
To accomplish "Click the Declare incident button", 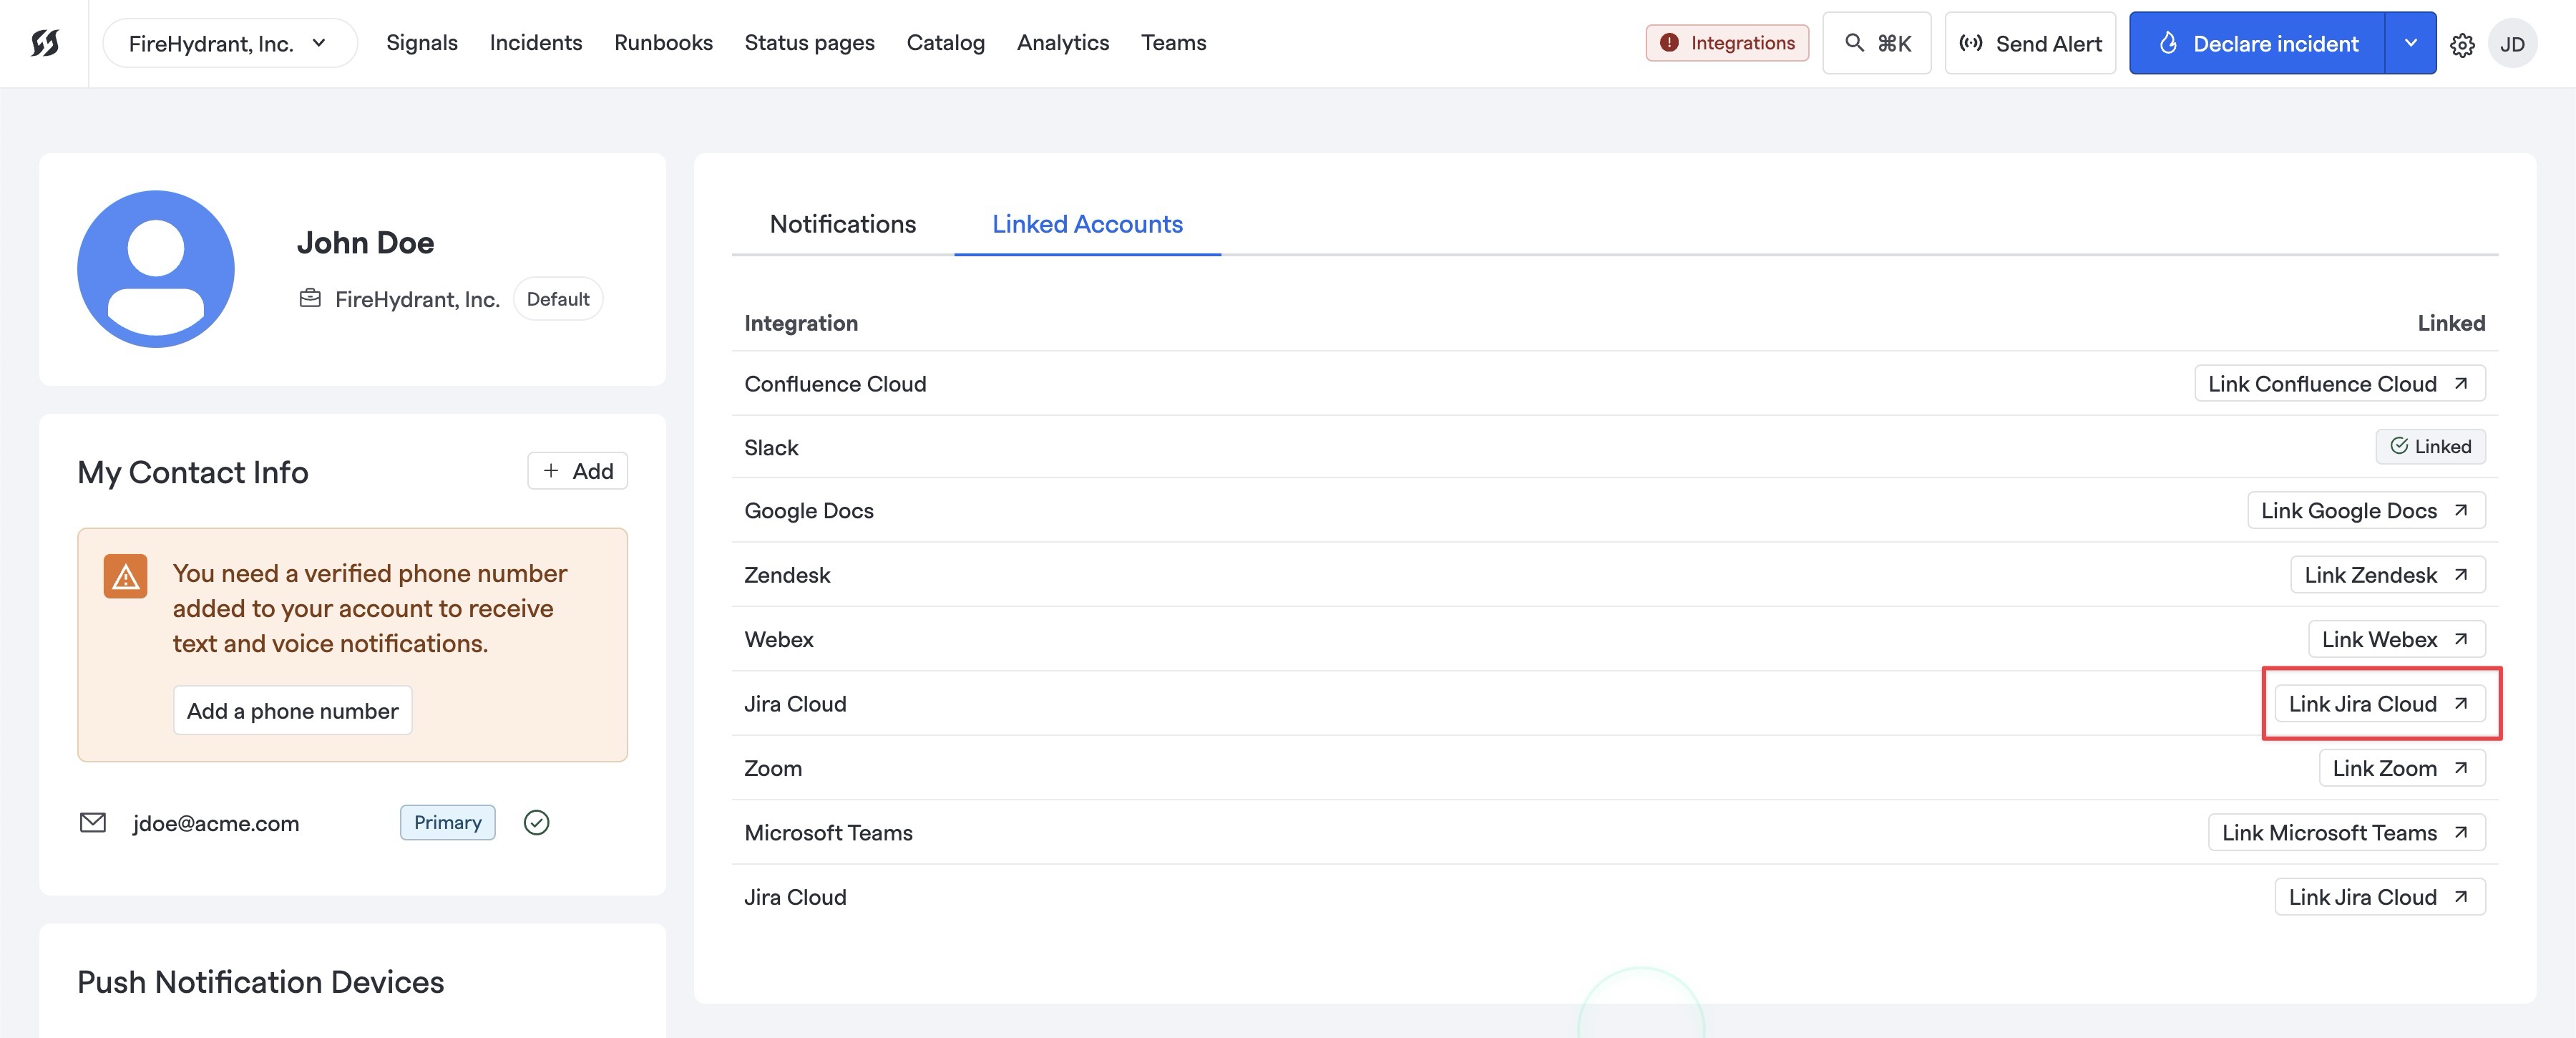I will (2257, 43).
